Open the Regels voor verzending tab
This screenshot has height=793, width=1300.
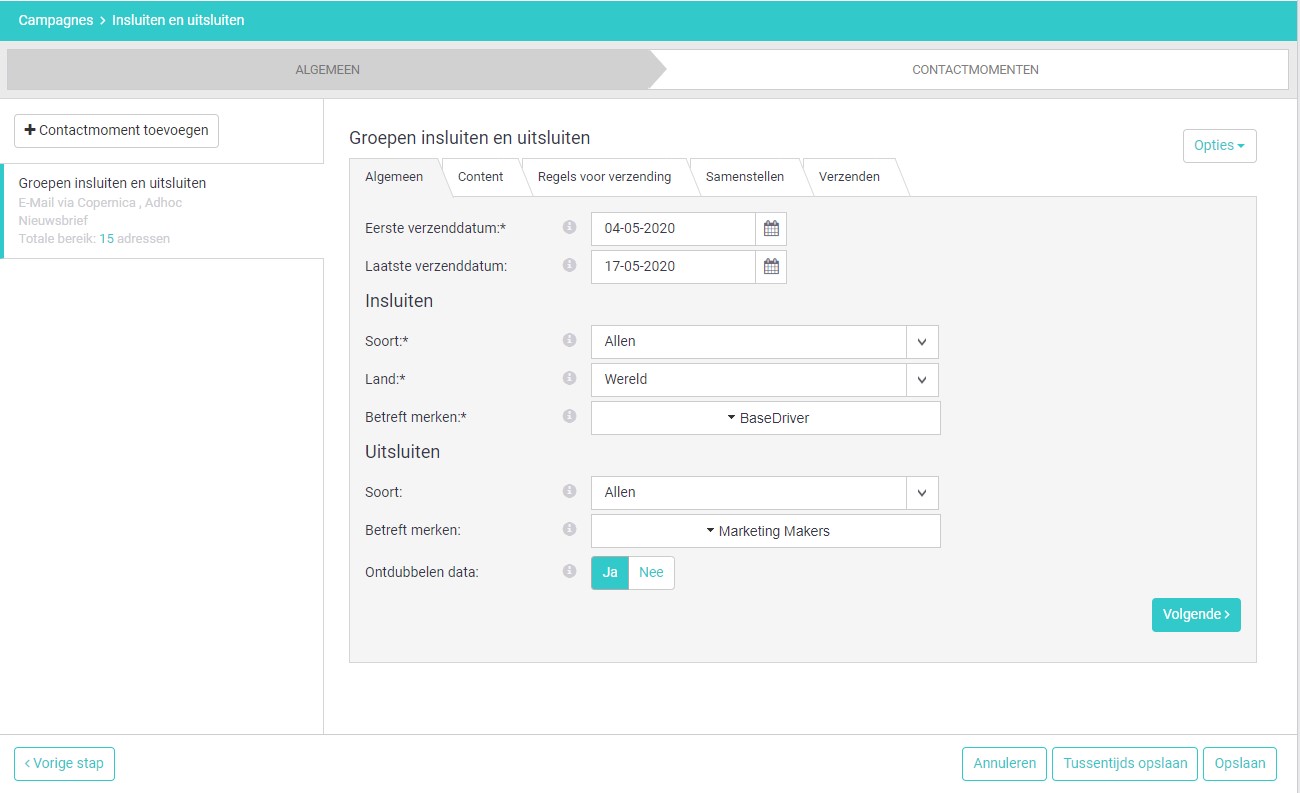click(604, 177)
